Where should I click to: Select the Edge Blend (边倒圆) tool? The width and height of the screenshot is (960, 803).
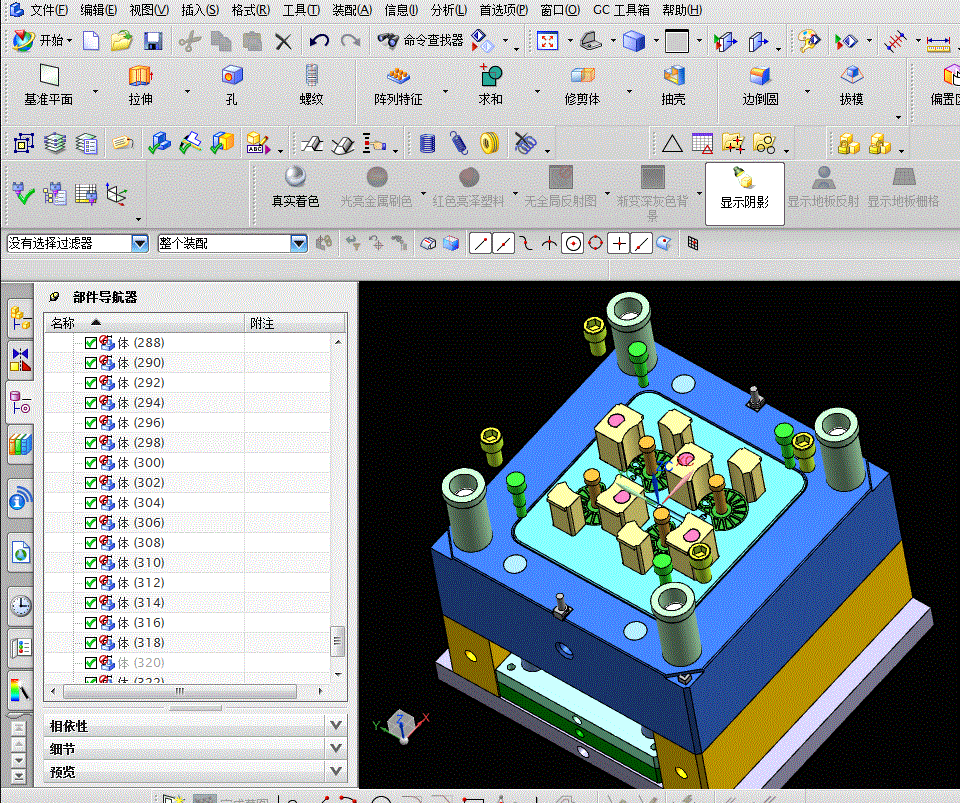coord(760,84)
